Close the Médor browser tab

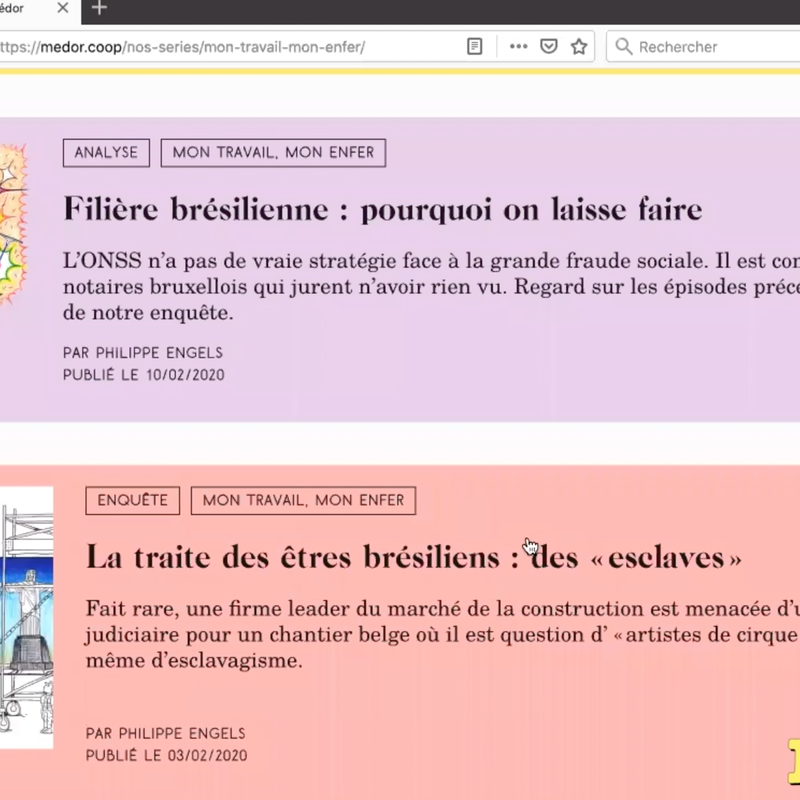63,9
